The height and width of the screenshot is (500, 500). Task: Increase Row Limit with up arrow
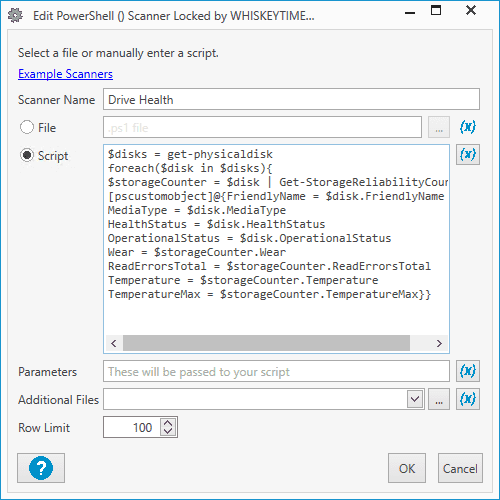coord(168,423)
